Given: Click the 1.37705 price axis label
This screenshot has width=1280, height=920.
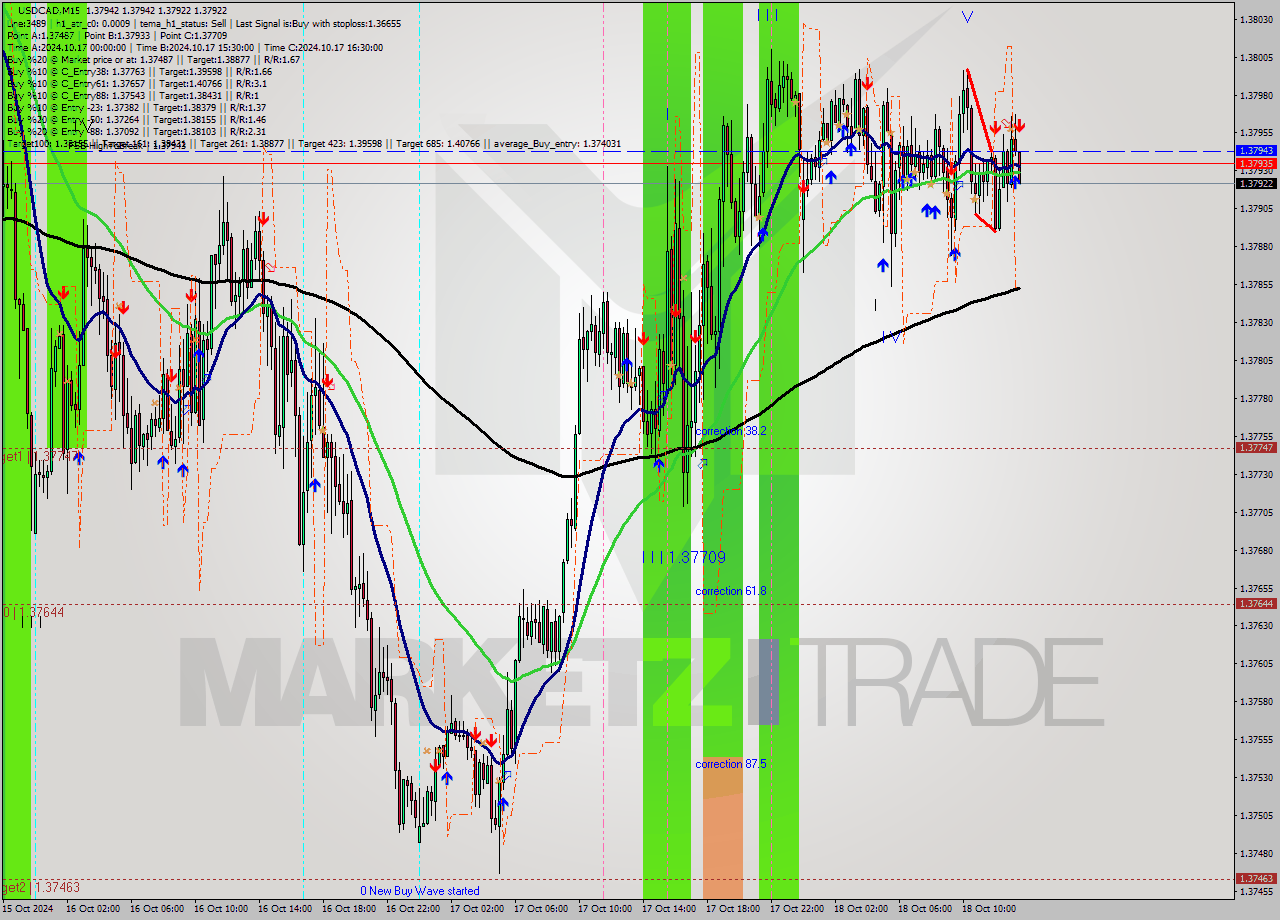Looking at the screenshot, I should 1257,512.
